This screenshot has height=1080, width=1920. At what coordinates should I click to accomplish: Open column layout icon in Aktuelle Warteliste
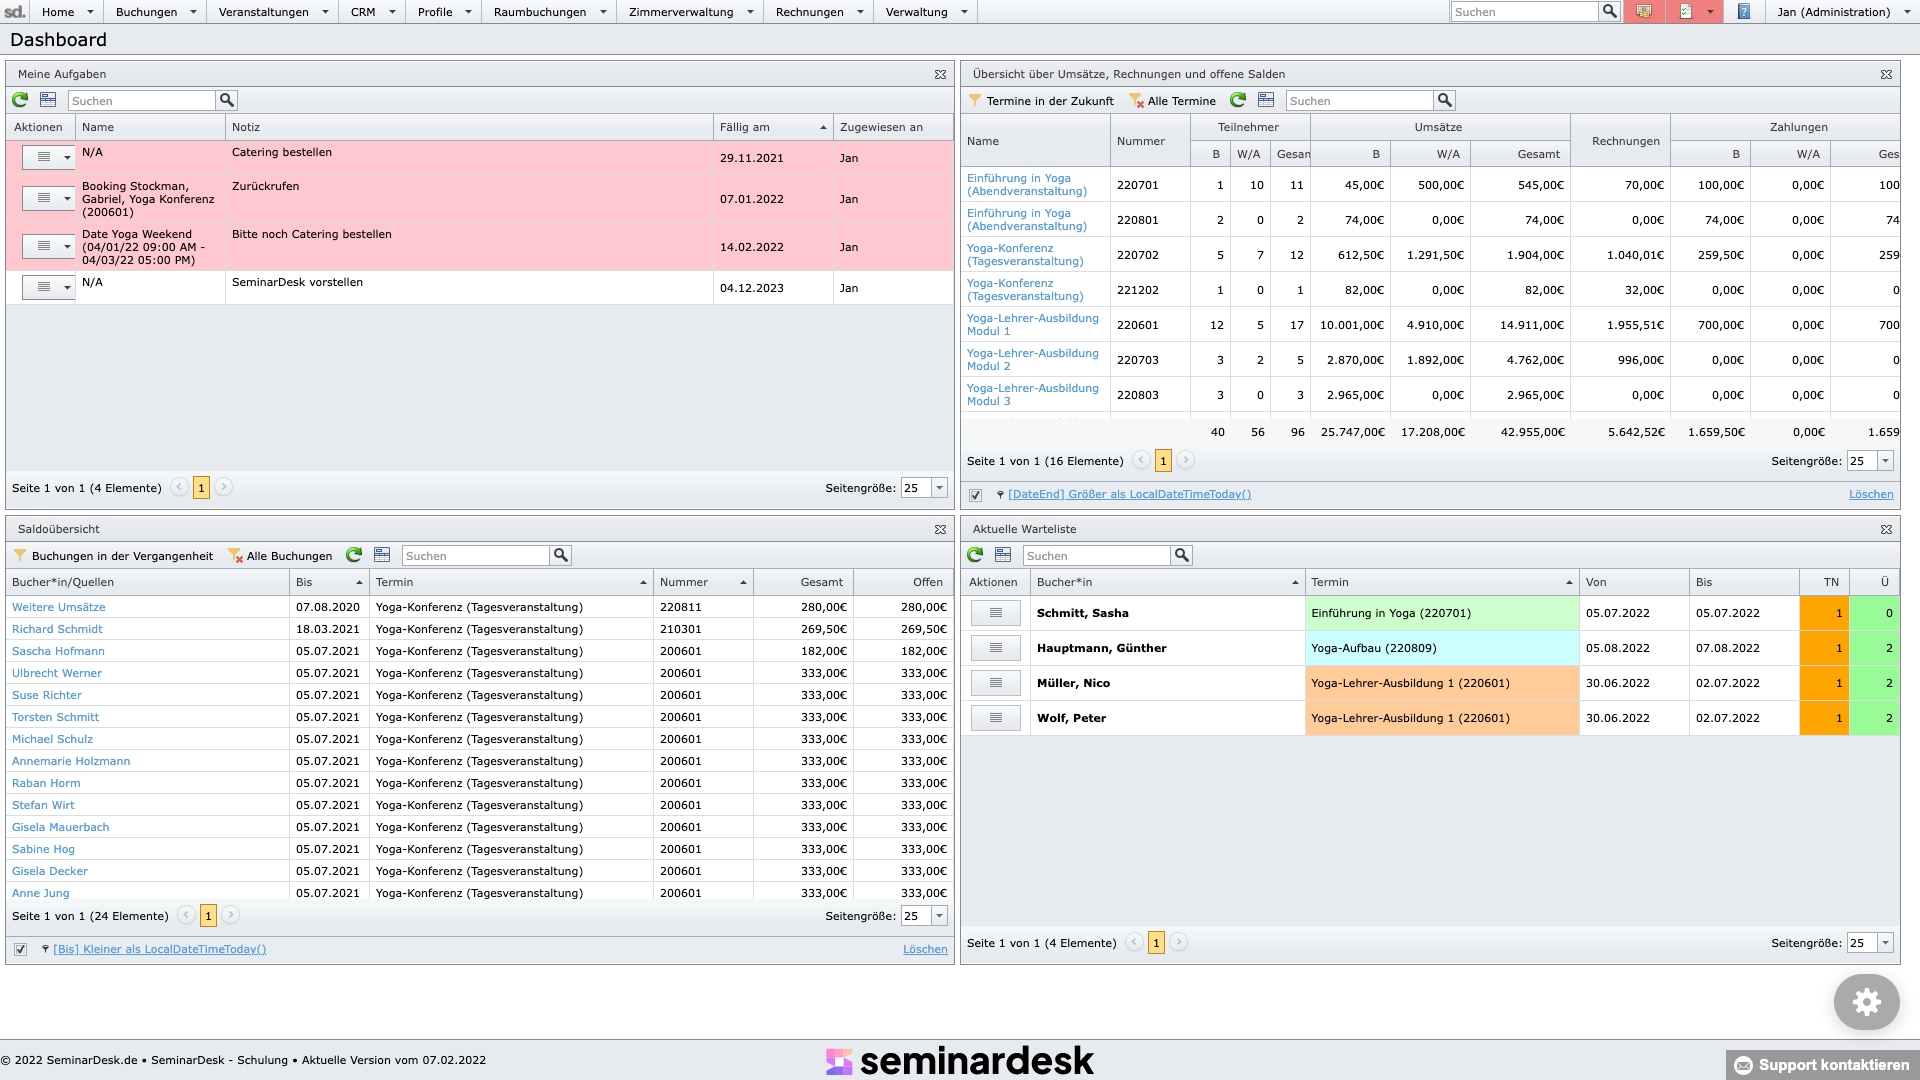tap(1003, 555)
